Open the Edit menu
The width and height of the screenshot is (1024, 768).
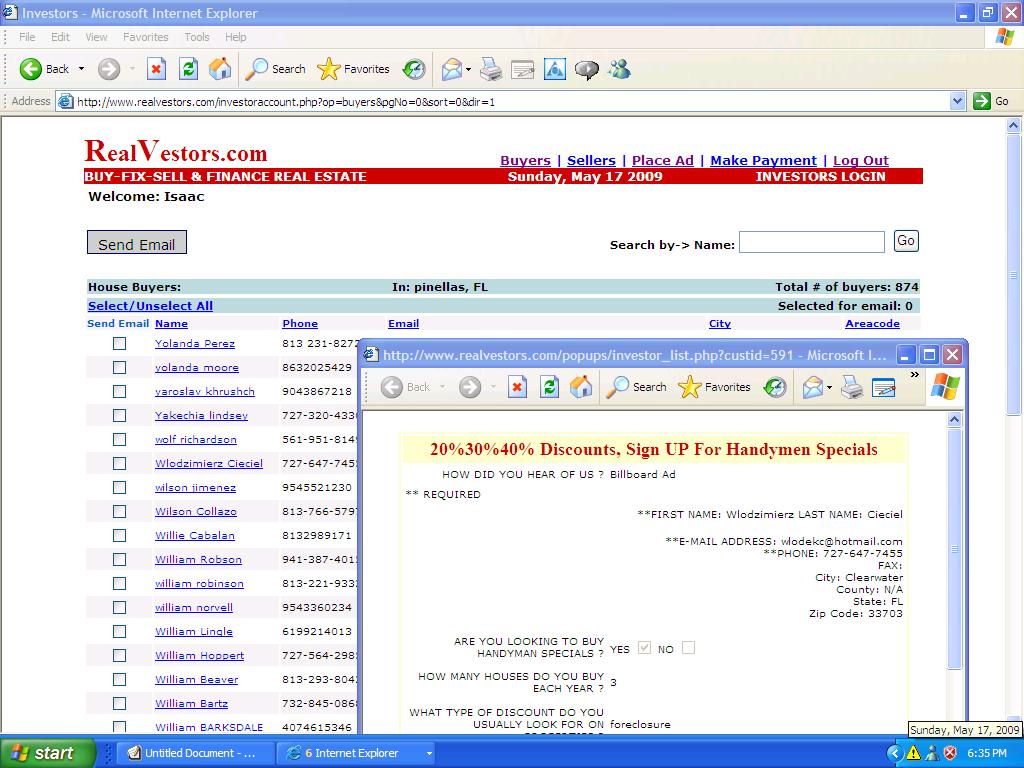pyautogui.click(x=60, y=37)
